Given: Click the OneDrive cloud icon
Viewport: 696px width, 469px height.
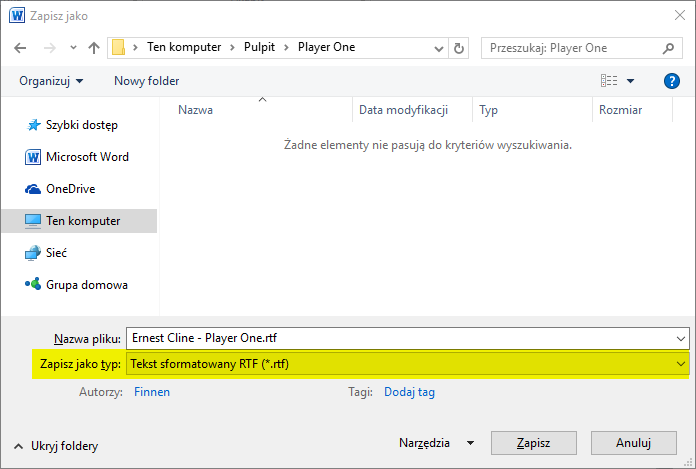Looking at the screenshot, I should 33,189.
